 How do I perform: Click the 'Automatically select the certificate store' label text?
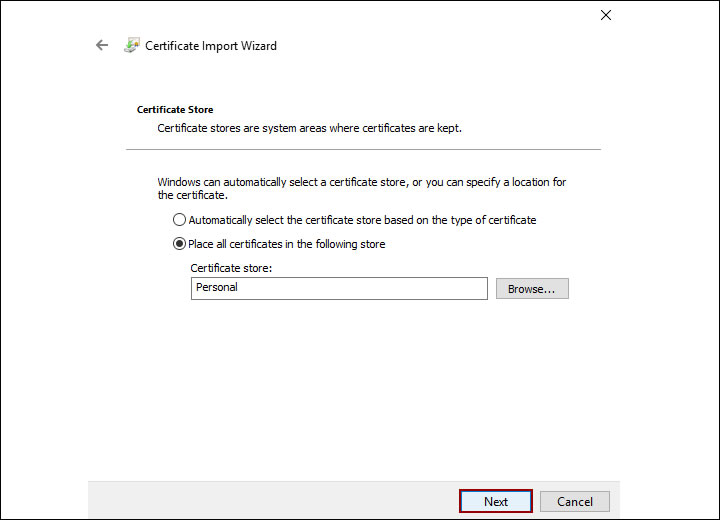362,220
